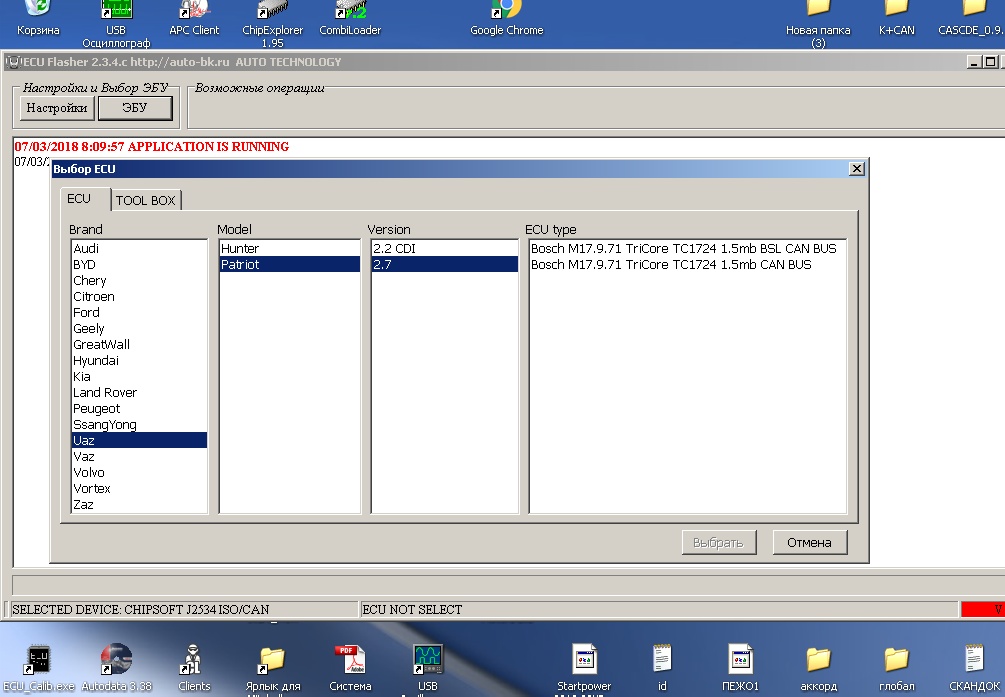Click the Выбрать button

click(x=718, y=542)
